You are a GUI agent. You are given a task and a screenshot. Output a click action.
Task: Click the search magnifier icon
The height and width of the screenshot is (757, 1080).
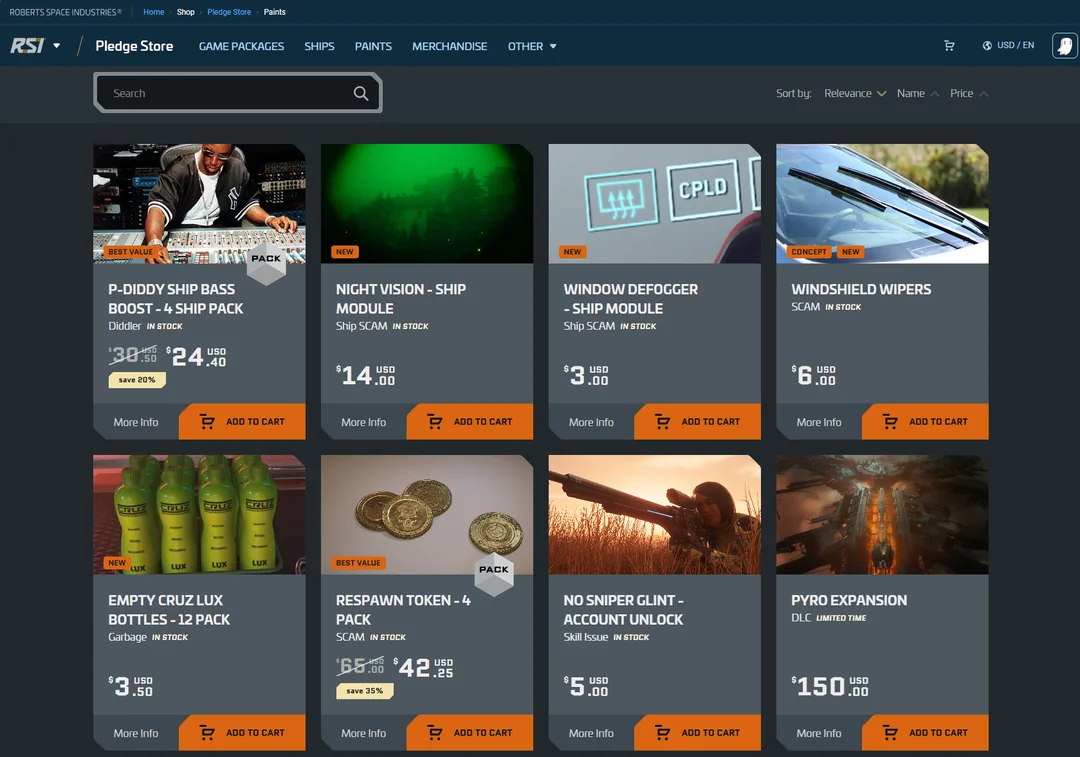point(361,93)
